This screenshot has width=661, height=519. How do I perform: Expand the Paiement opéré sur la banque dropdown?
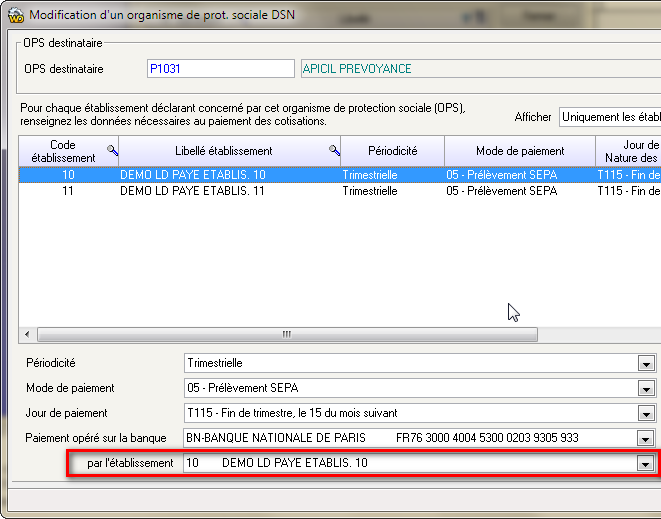tap(646, 438)
